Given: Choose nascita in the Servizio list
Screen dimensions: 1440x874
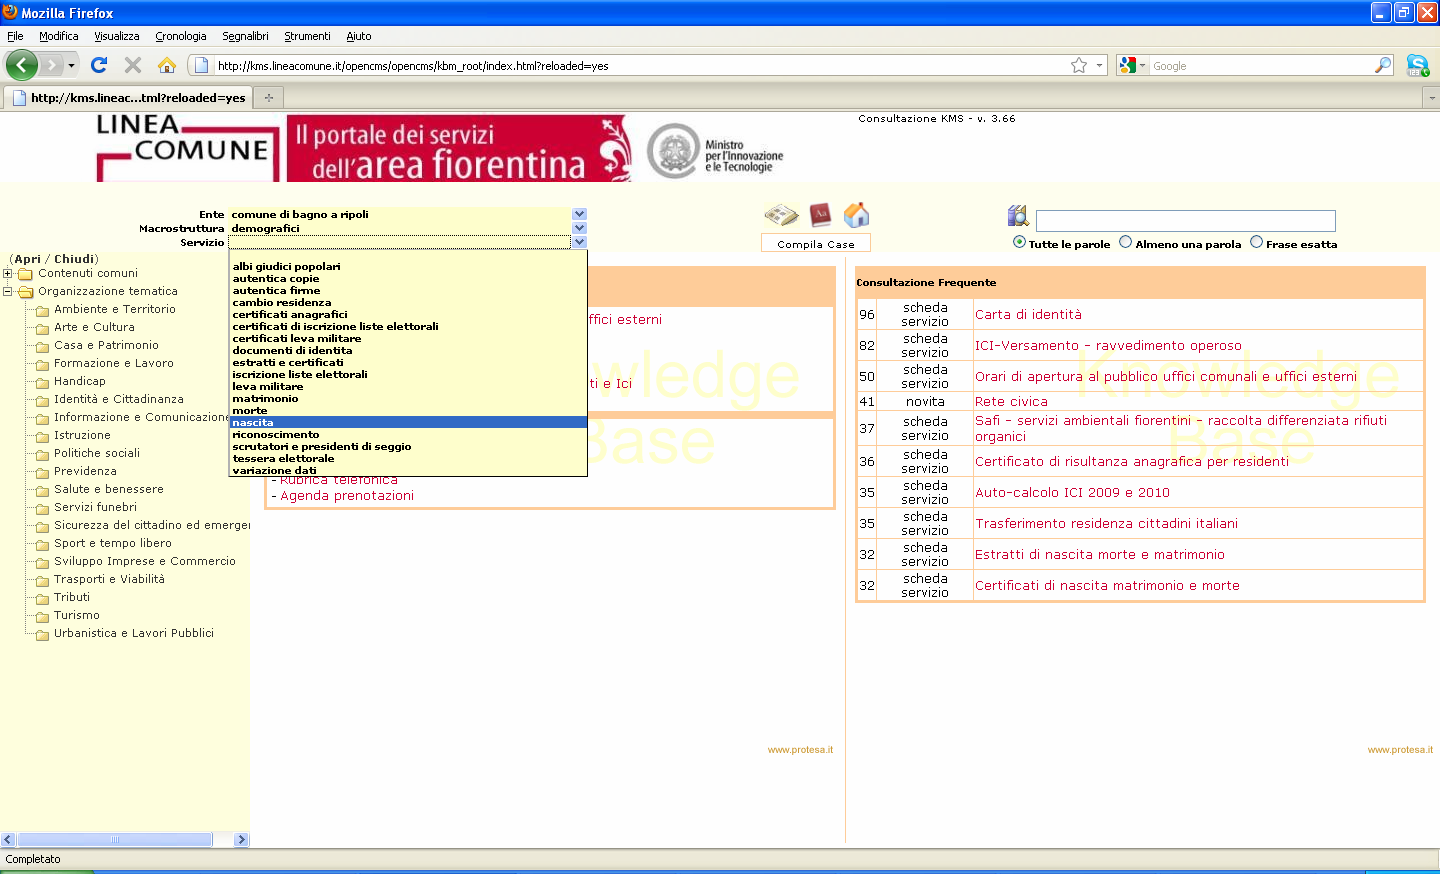Looking at the screenshot, I should [408, 422].
